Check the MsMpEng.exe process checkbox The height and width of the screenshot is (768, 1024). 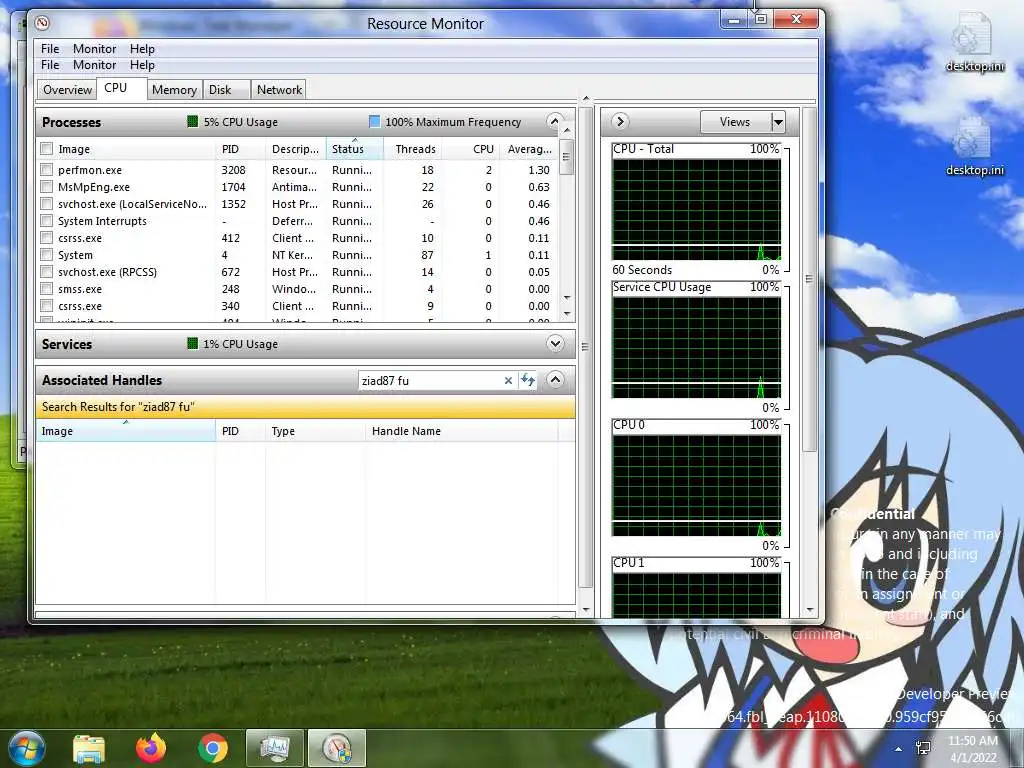tap(46, 187)
